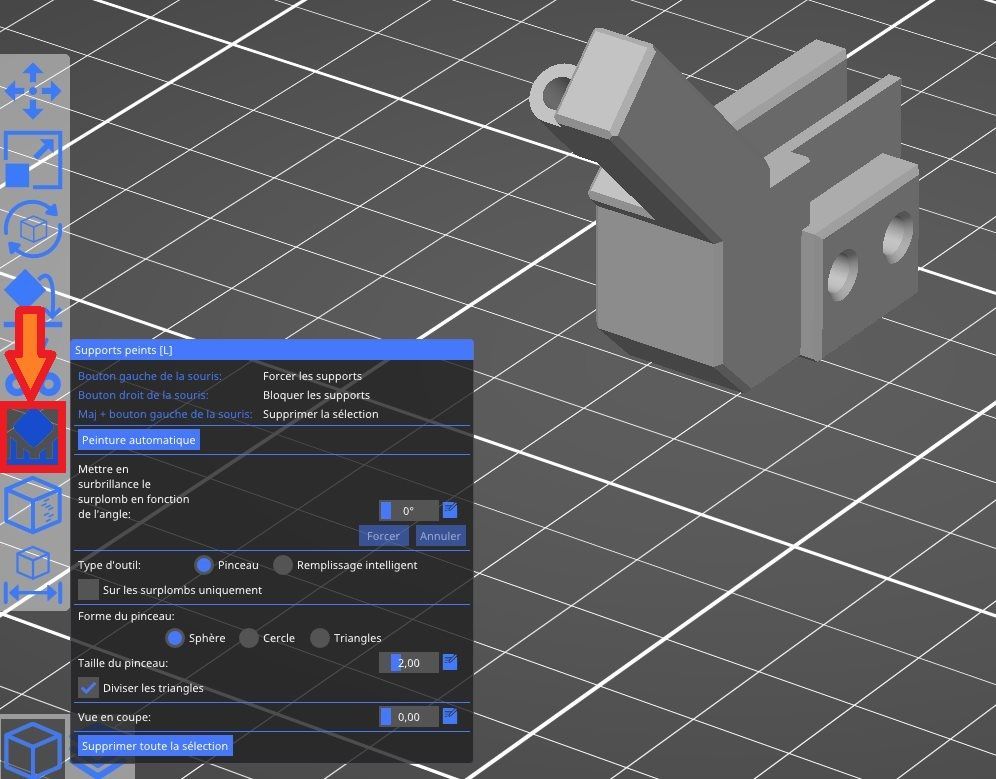Choose the Sphère brush shape

174,638
